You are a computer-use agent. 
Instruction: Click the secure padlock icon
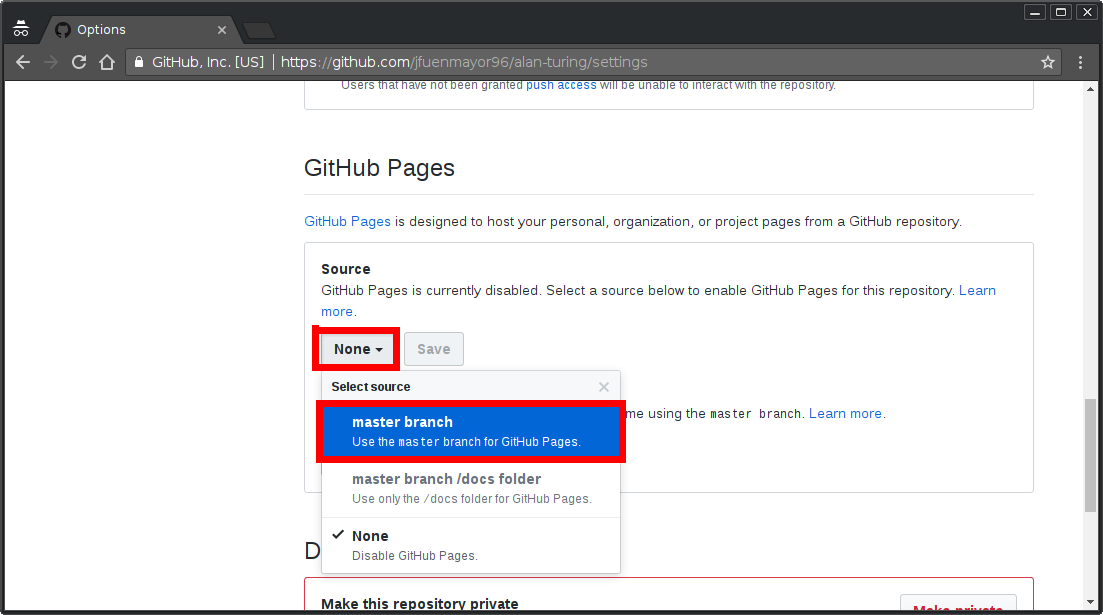coord(139,62)
